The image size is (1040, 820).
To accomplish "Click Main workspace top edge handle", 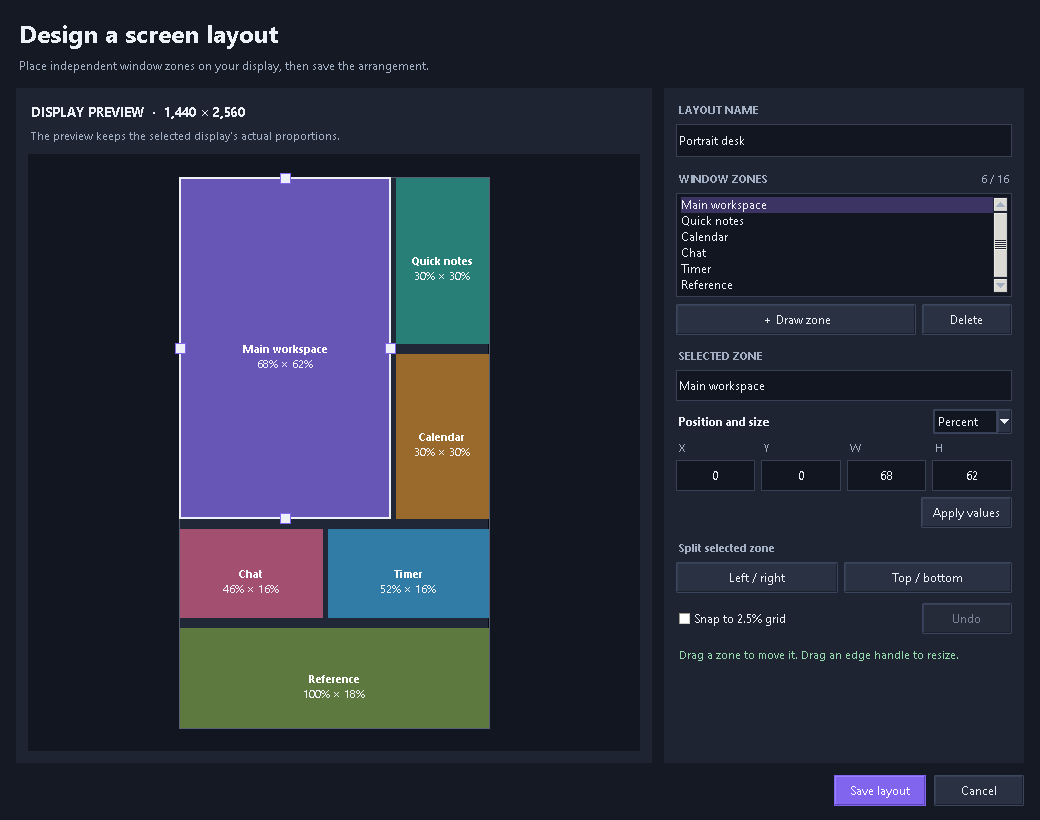I will (285, 178).
